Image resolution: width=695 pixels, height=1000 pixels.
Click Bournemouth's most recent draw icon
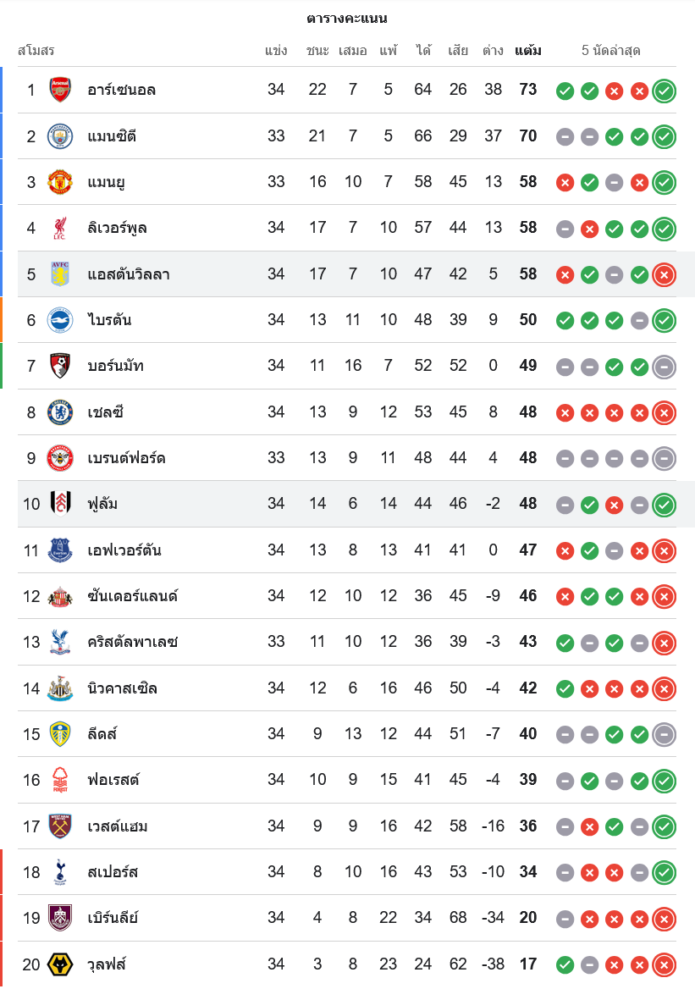(664, 367)
